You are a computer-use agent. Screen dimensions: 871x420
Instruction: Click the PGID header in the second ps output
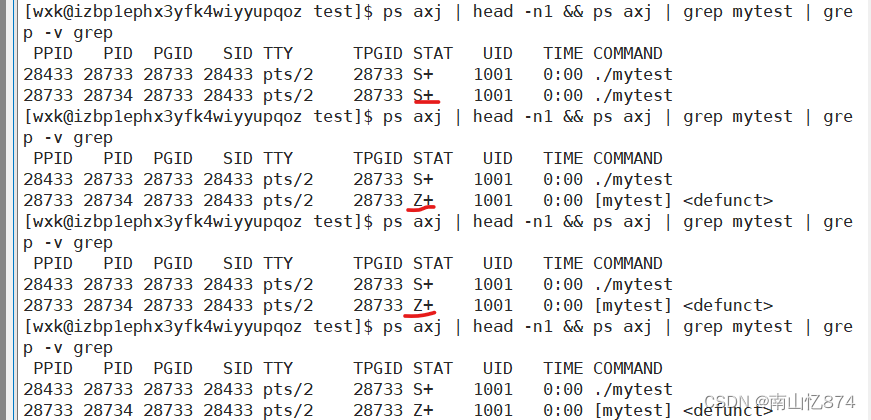tap(173, 159)
